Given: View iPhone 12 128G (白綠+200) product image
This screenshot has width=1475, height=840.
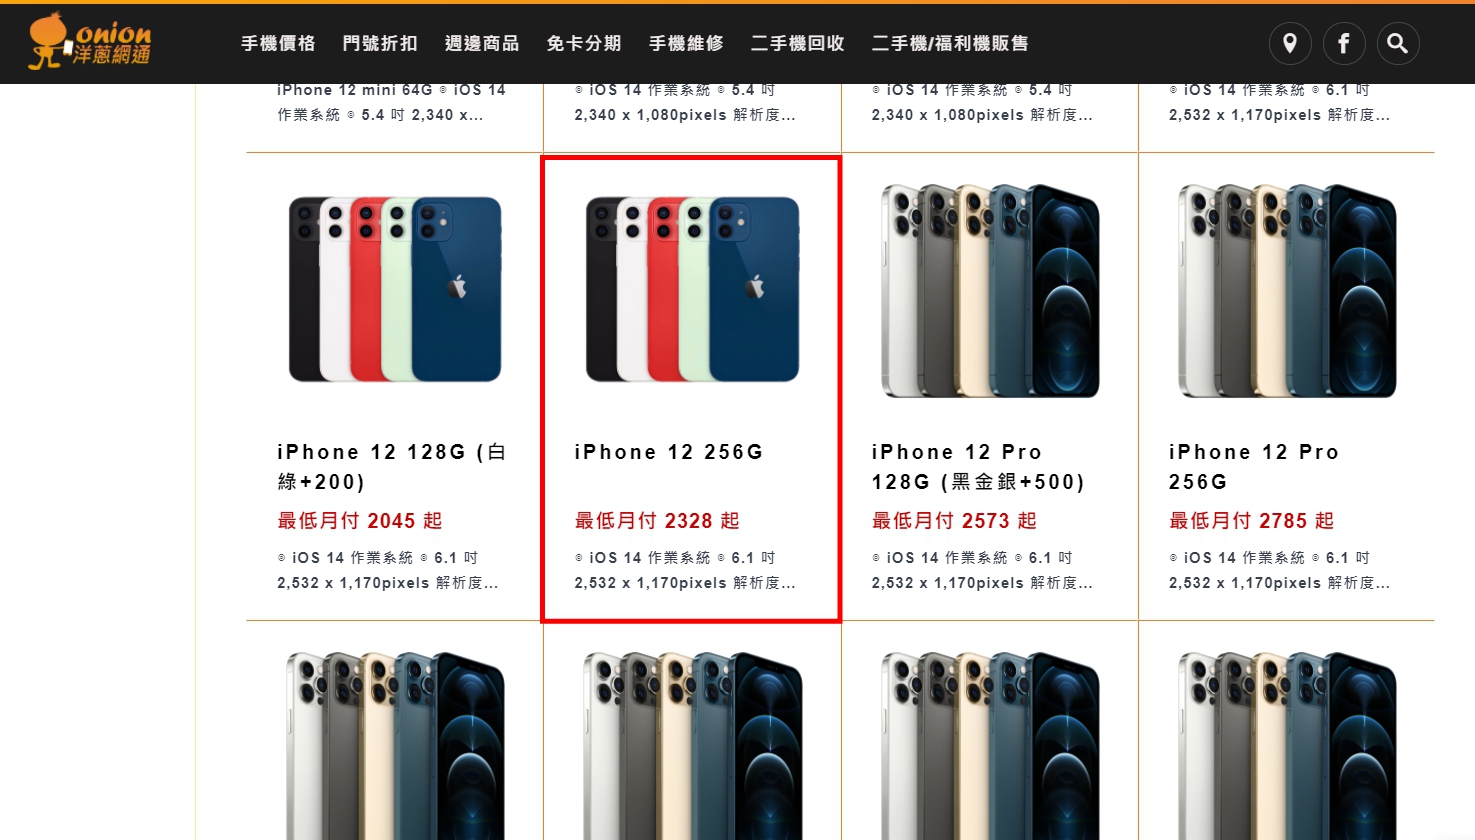Looking at the screenshot, I should tap(395, 289).
